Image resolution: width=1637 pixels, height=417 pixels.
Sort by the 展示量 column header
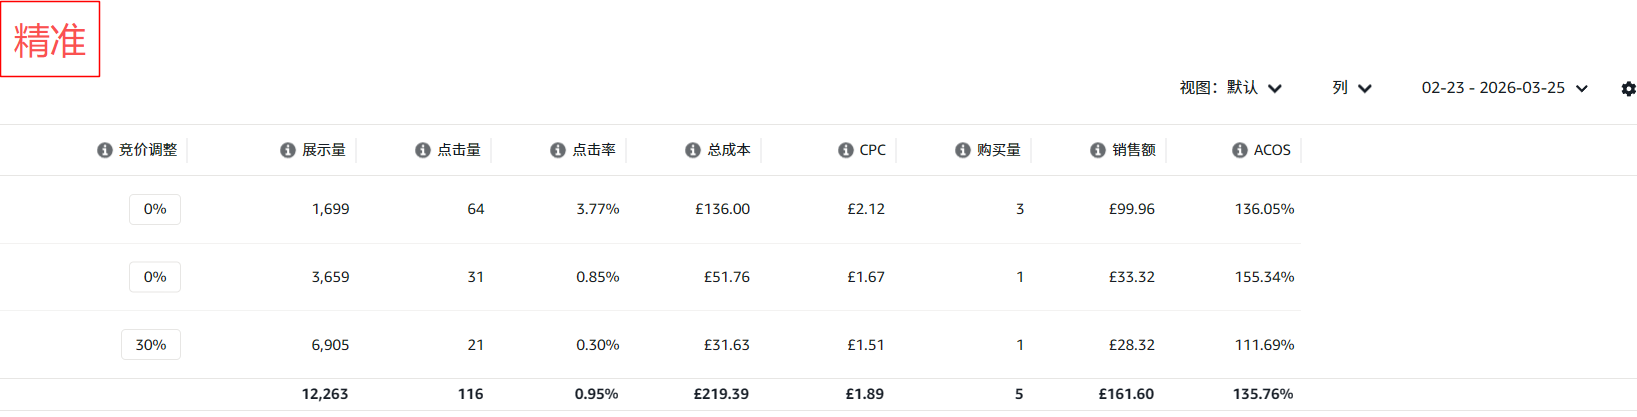pyautogui.click(x=324, y=150)
